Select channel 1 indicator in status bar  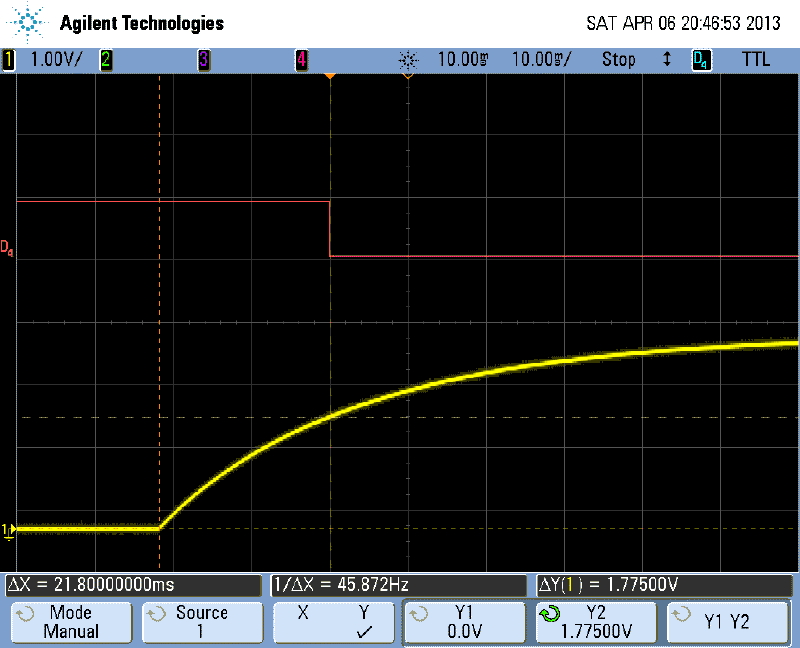coord(9,60)
